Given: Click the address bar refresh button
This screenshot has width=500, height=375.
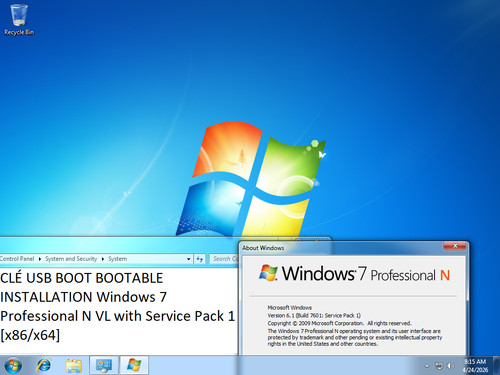Looking at the screenshot, I should pyautogui.click(x=200, y=259).
